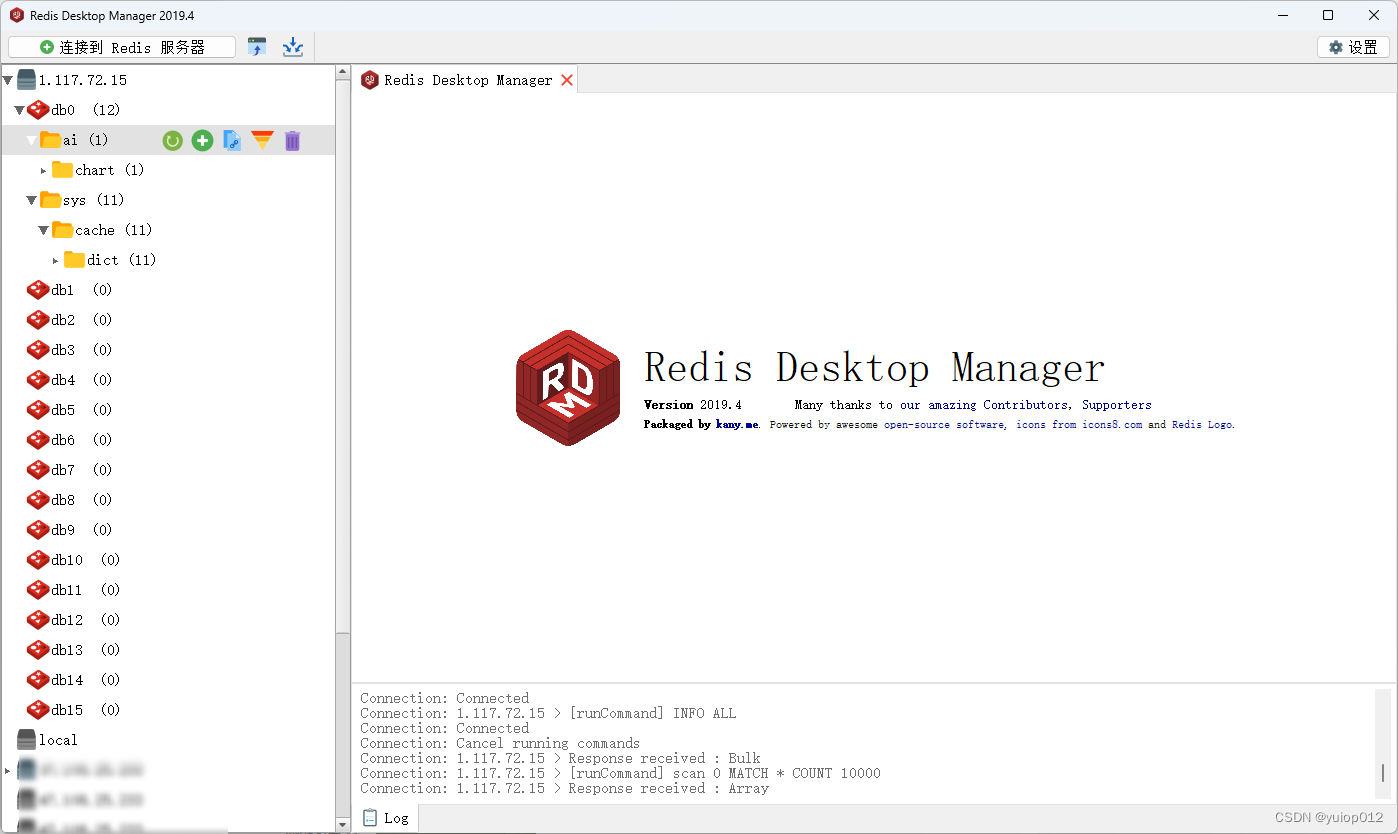1398x834 pixels.
Task: Click the chart folder icon
Action: (63, 169)
